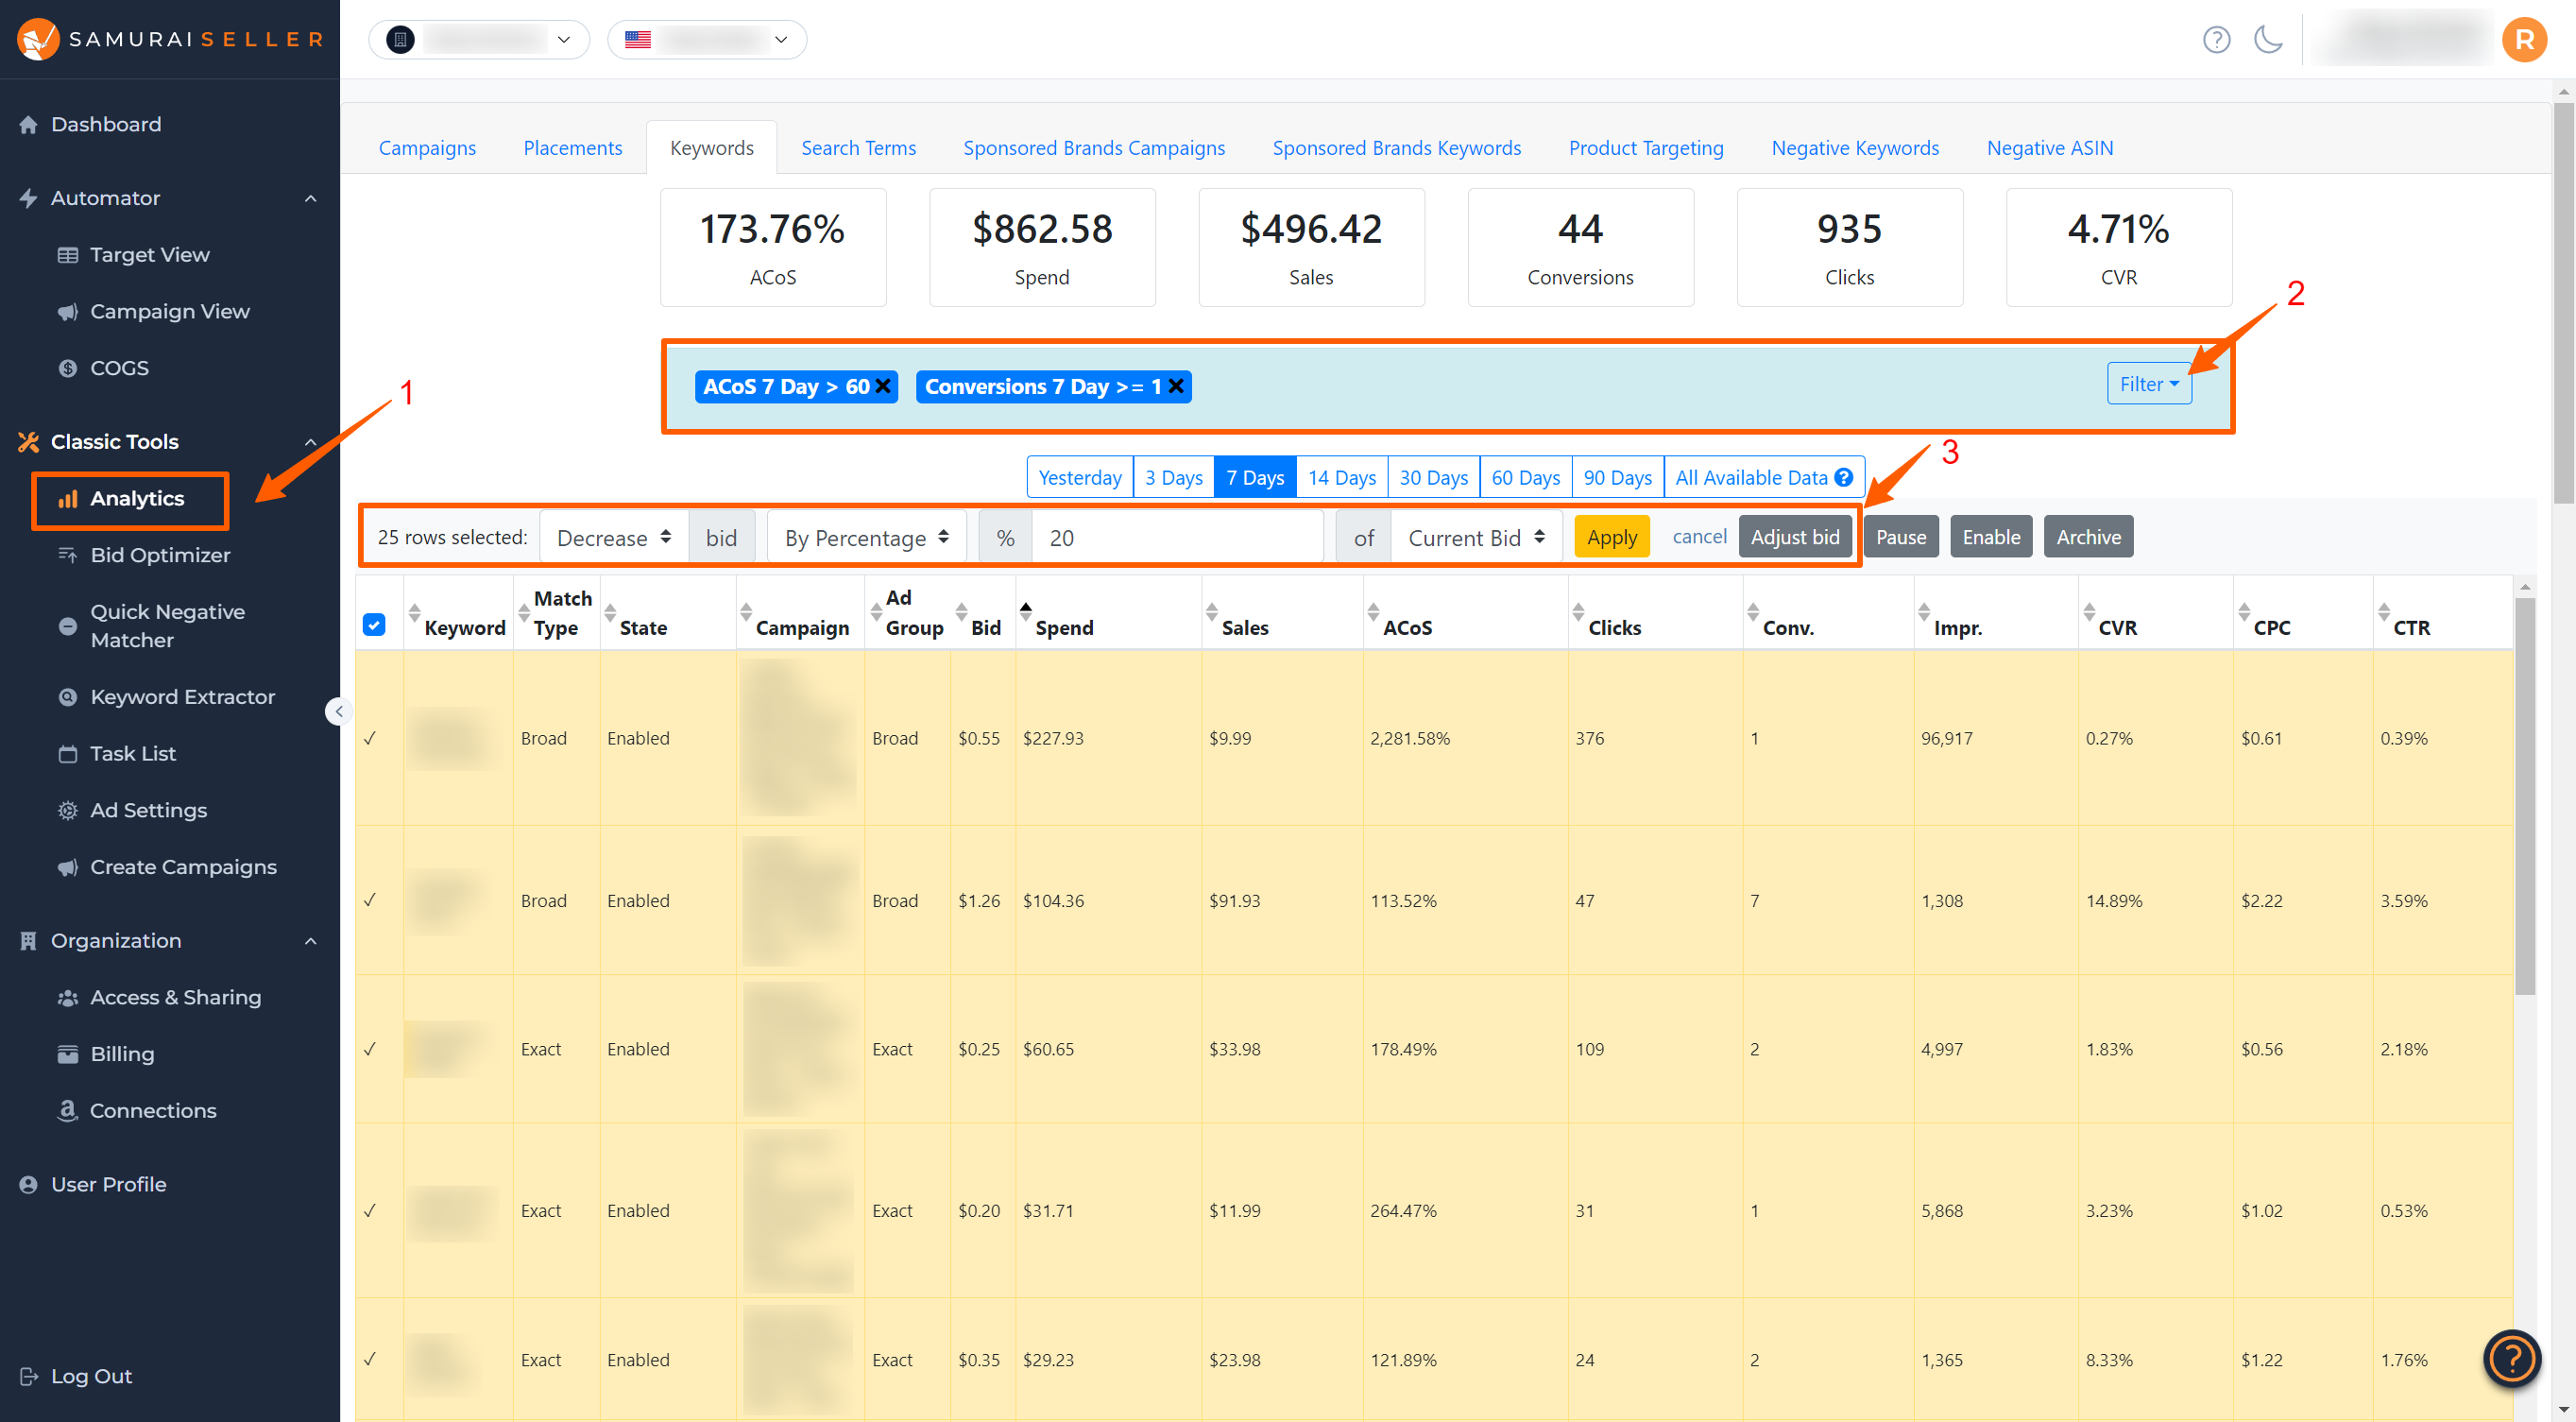Open the Filter dropdown

[x=2149, y=383]
